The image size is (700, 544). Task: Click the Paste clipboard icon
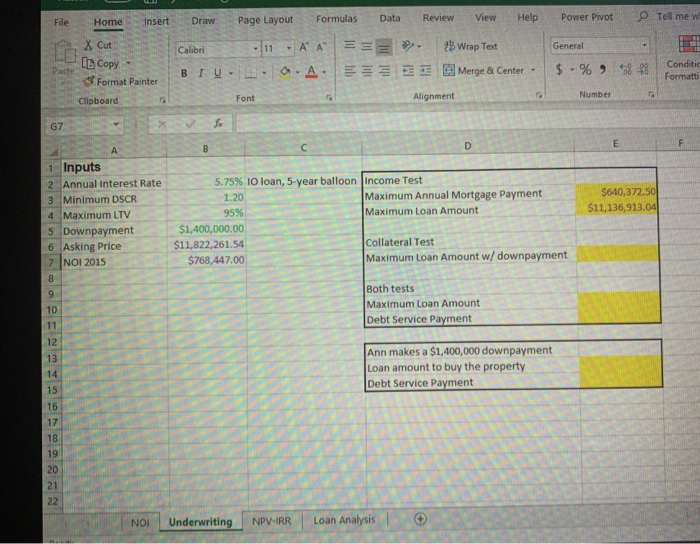tap(65, 52)
